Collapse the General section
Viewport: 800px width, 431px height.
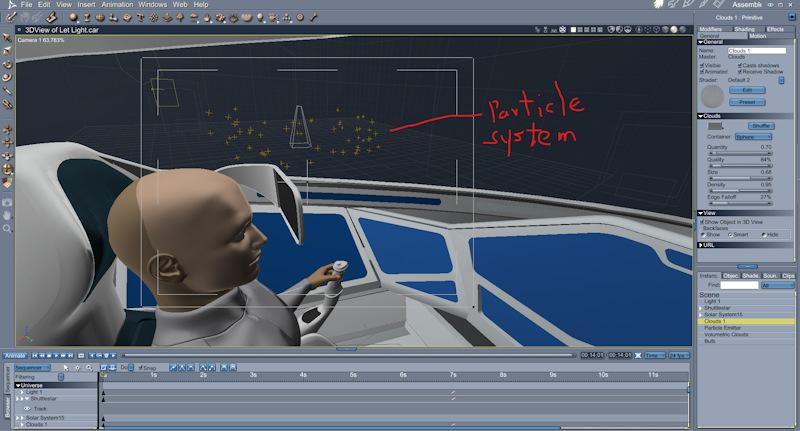[701, 42]
